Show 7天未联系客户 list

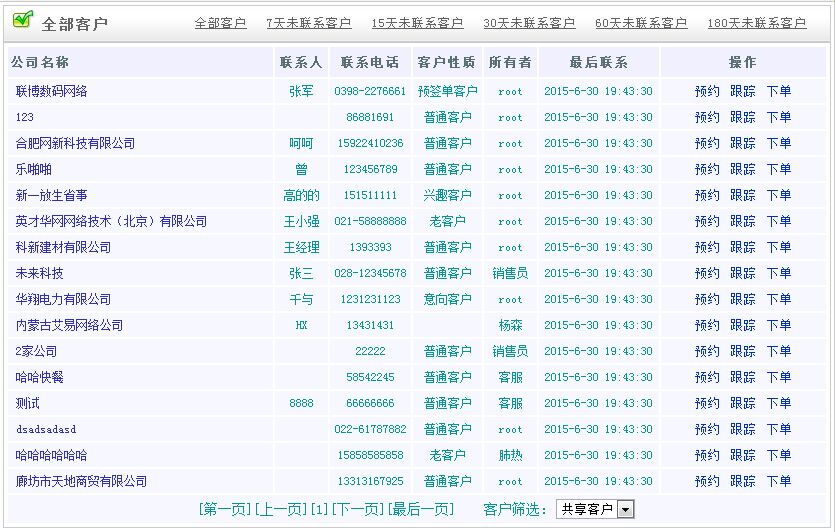(309, 23)
